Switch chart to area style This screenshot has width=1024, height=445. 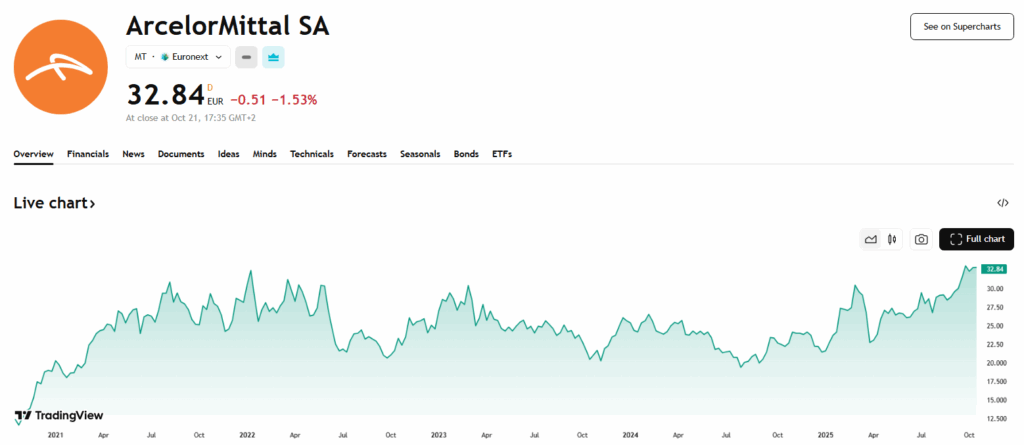click(871, 239)
